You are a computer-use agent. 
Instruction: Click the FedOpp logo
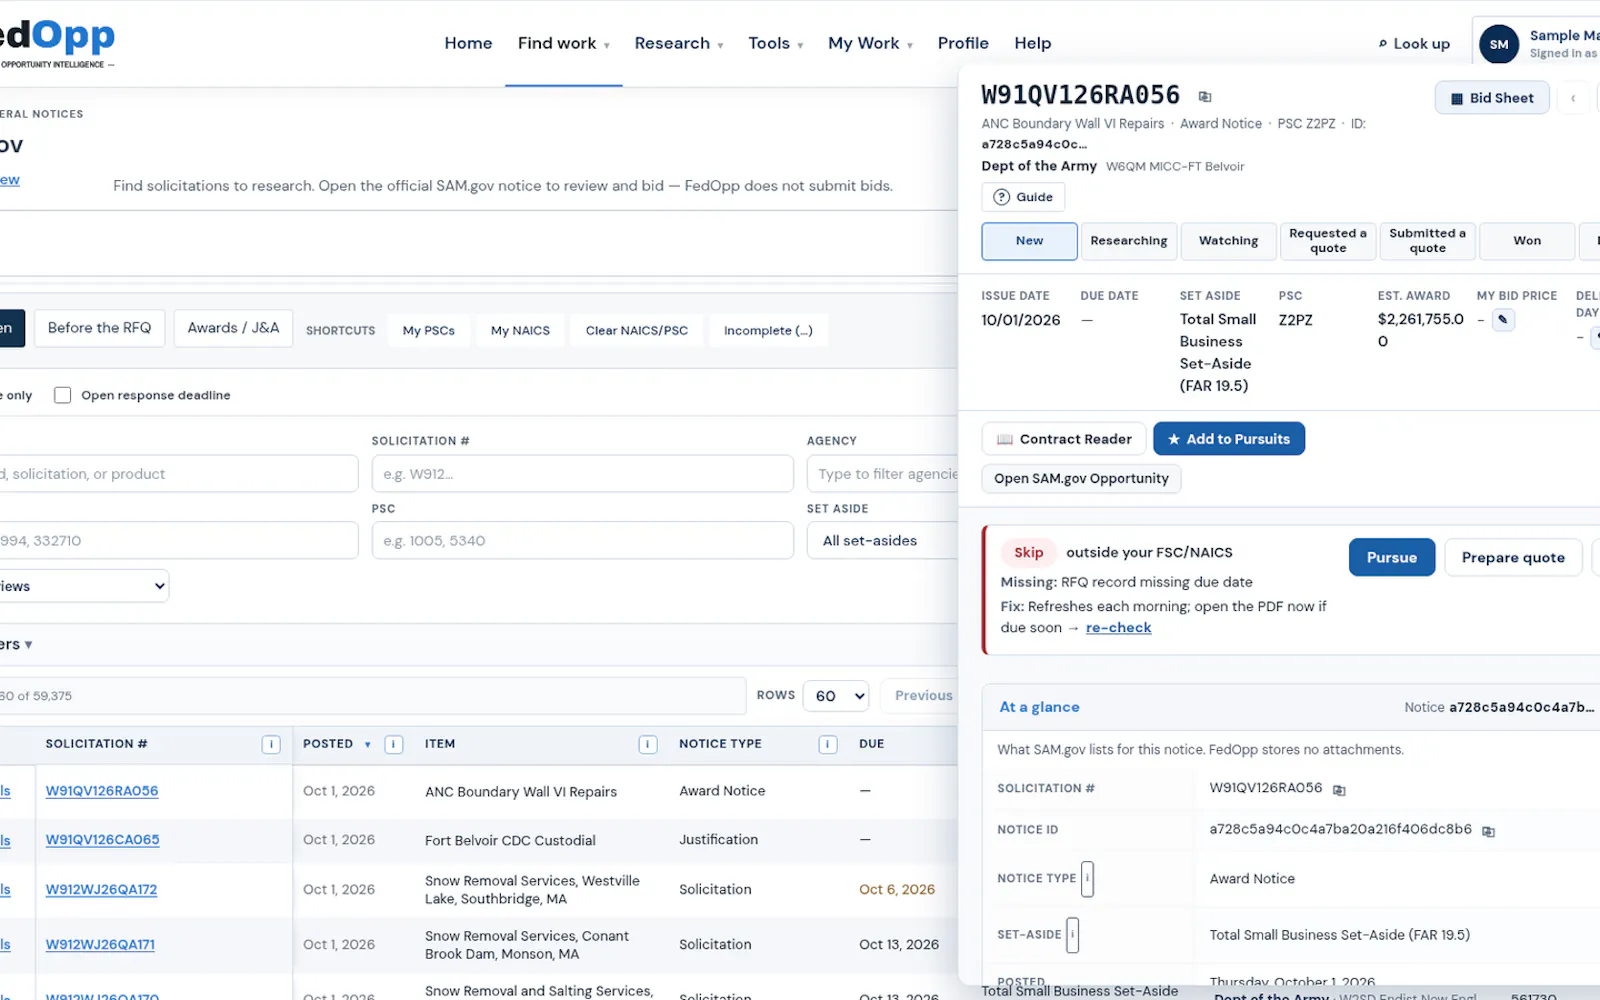click(56, 43)
